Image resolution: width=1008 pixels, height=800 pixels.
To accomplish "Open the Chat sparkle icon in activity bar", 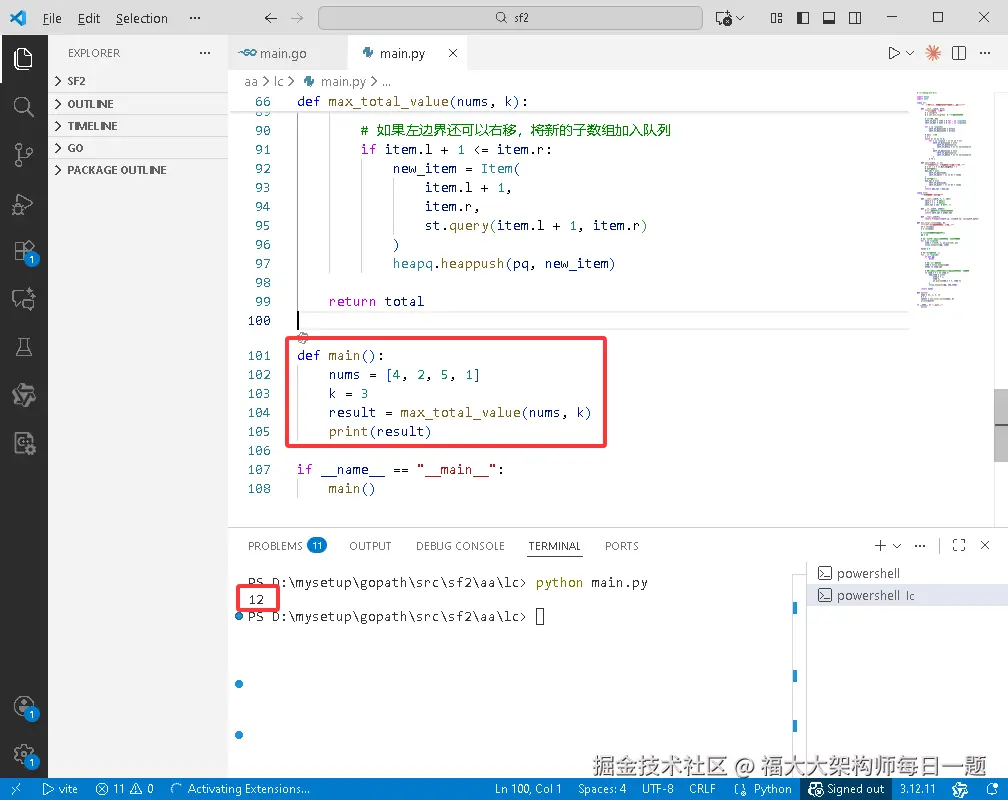I will coord(24,299).
